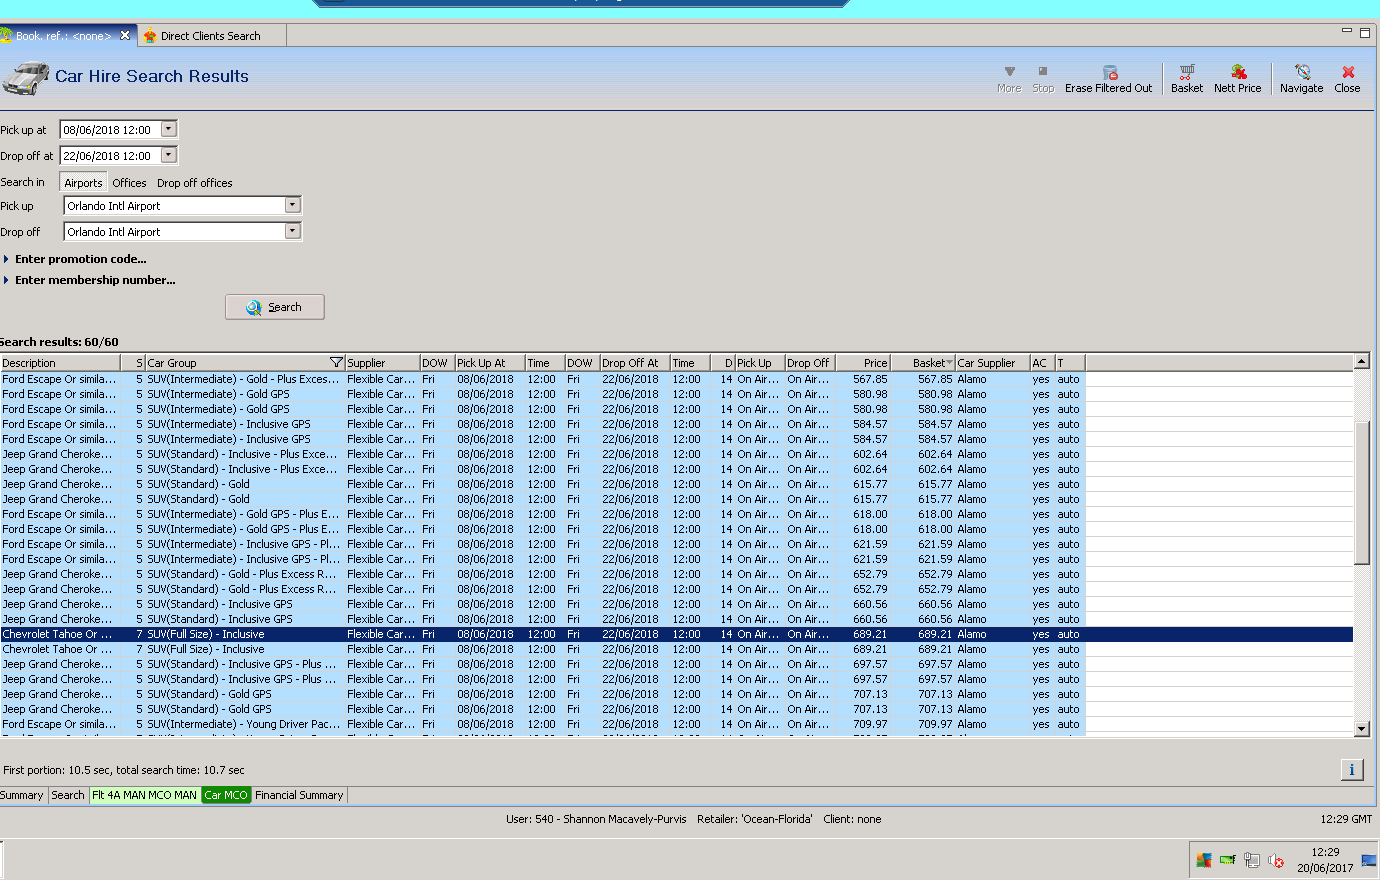Show Nett Price using the toolbar icon
The width and height of the screenshot is (1380, 880).
coord(1238,72)
